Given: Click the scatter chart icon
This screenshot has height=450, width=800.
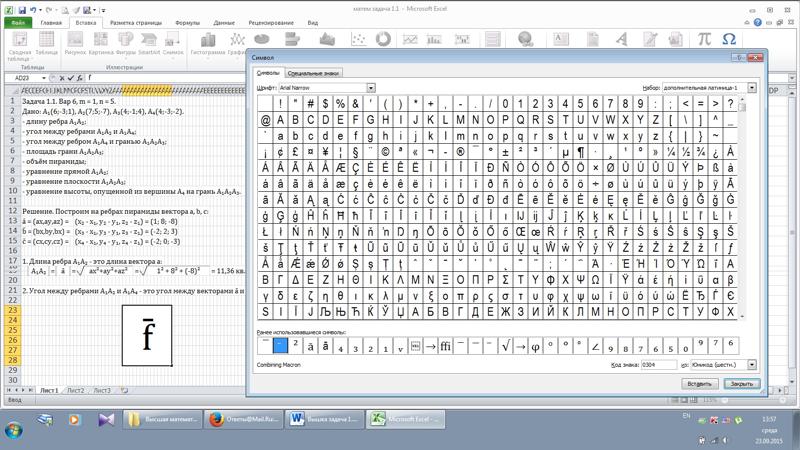Looking at the screenshot, I should tap(358, 39).
